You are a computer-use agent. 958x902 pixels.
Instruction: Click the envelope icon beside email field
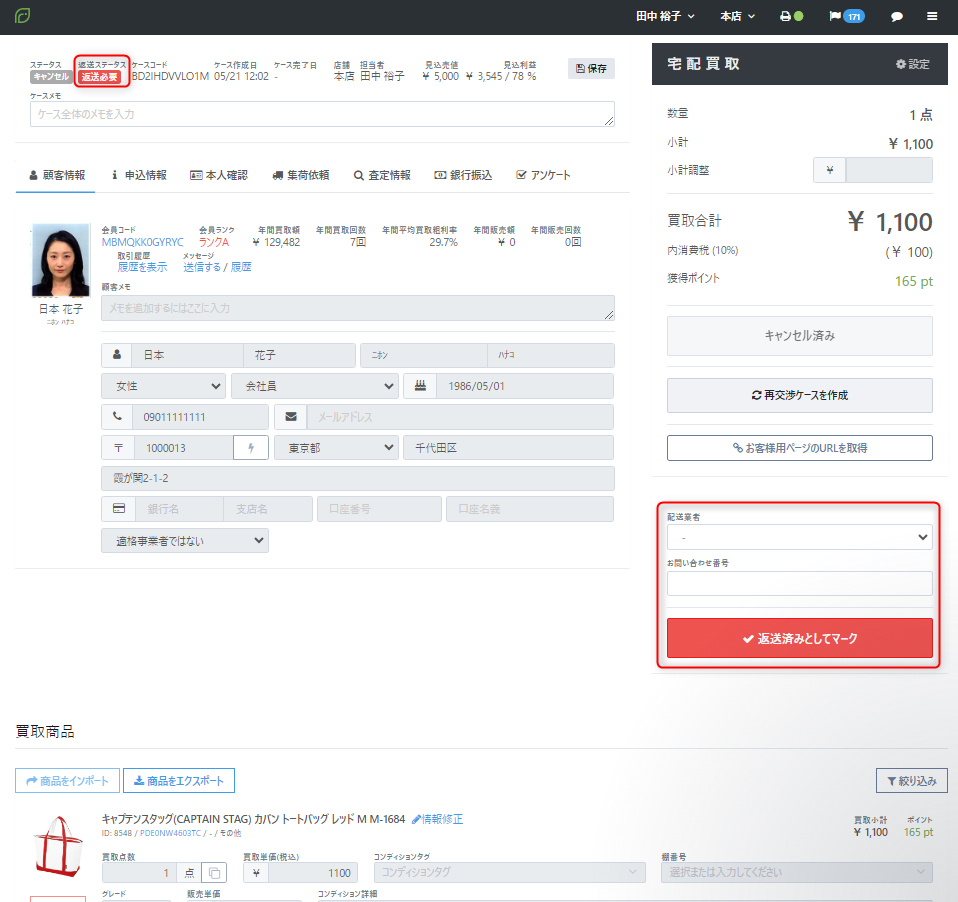(x=291, y=417)
